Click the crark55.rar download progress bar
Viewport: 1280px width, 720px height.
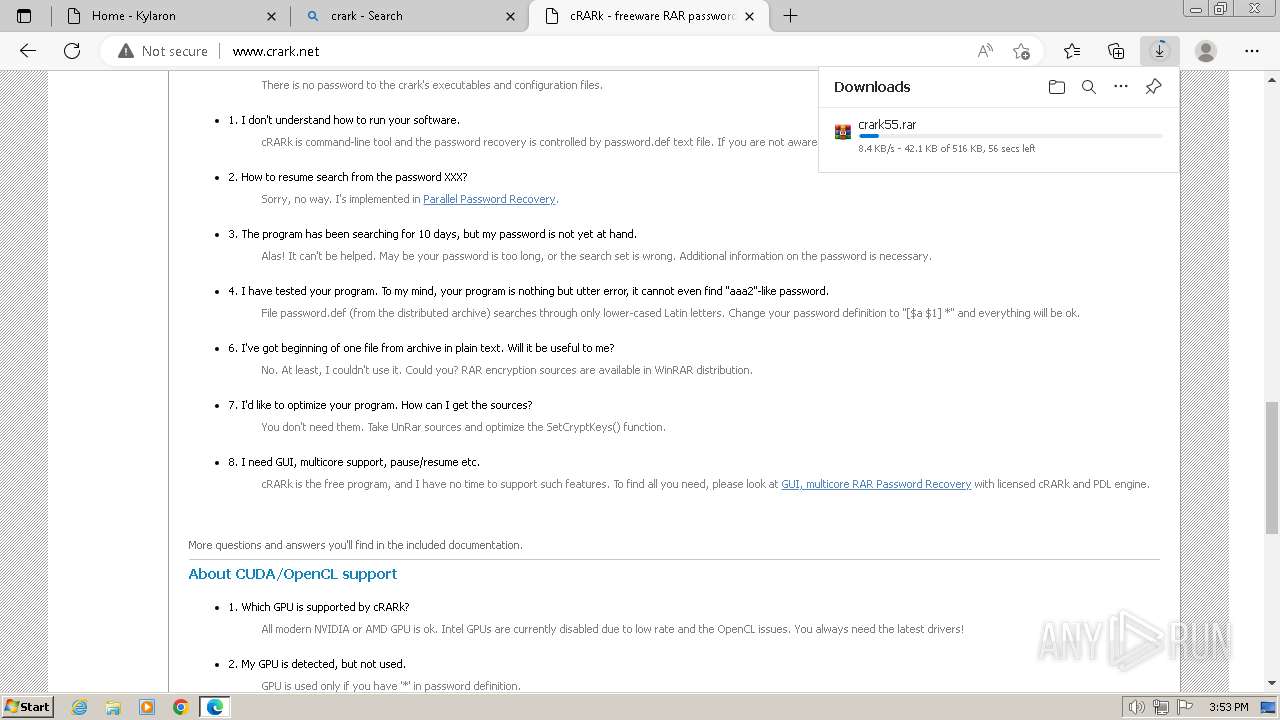pyautogui.click(x=1010, y=136)
